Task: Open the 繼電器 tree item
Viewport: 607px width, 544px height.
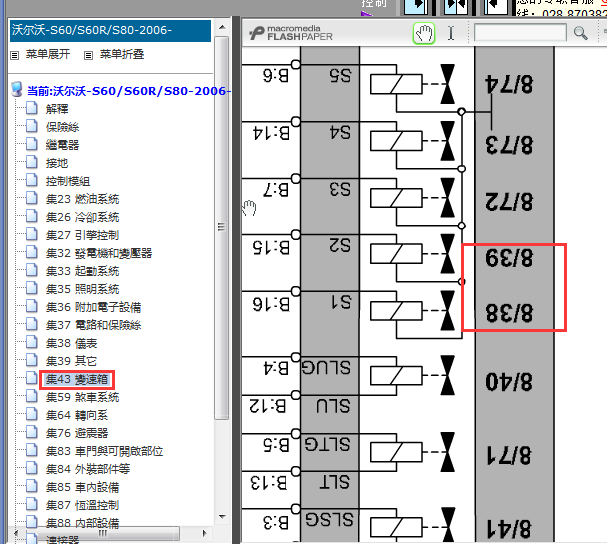Action: coord(62,145)
